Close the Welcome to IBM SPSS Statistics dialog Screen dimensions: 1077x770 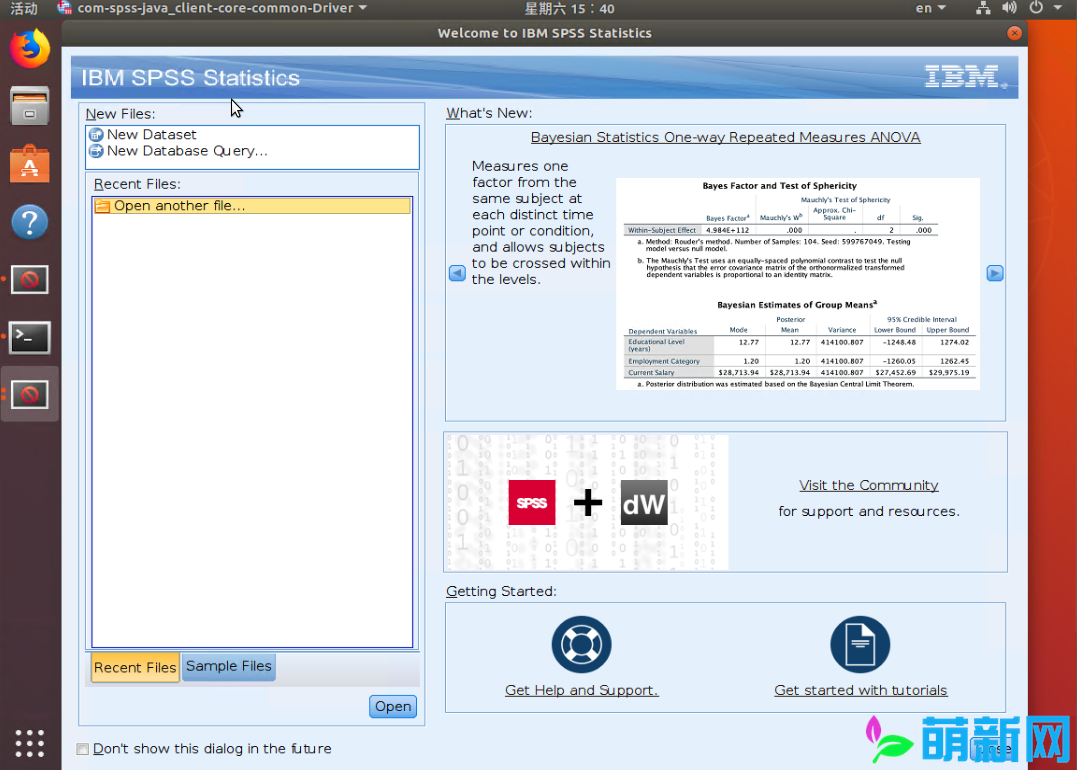coord(1014,33)
